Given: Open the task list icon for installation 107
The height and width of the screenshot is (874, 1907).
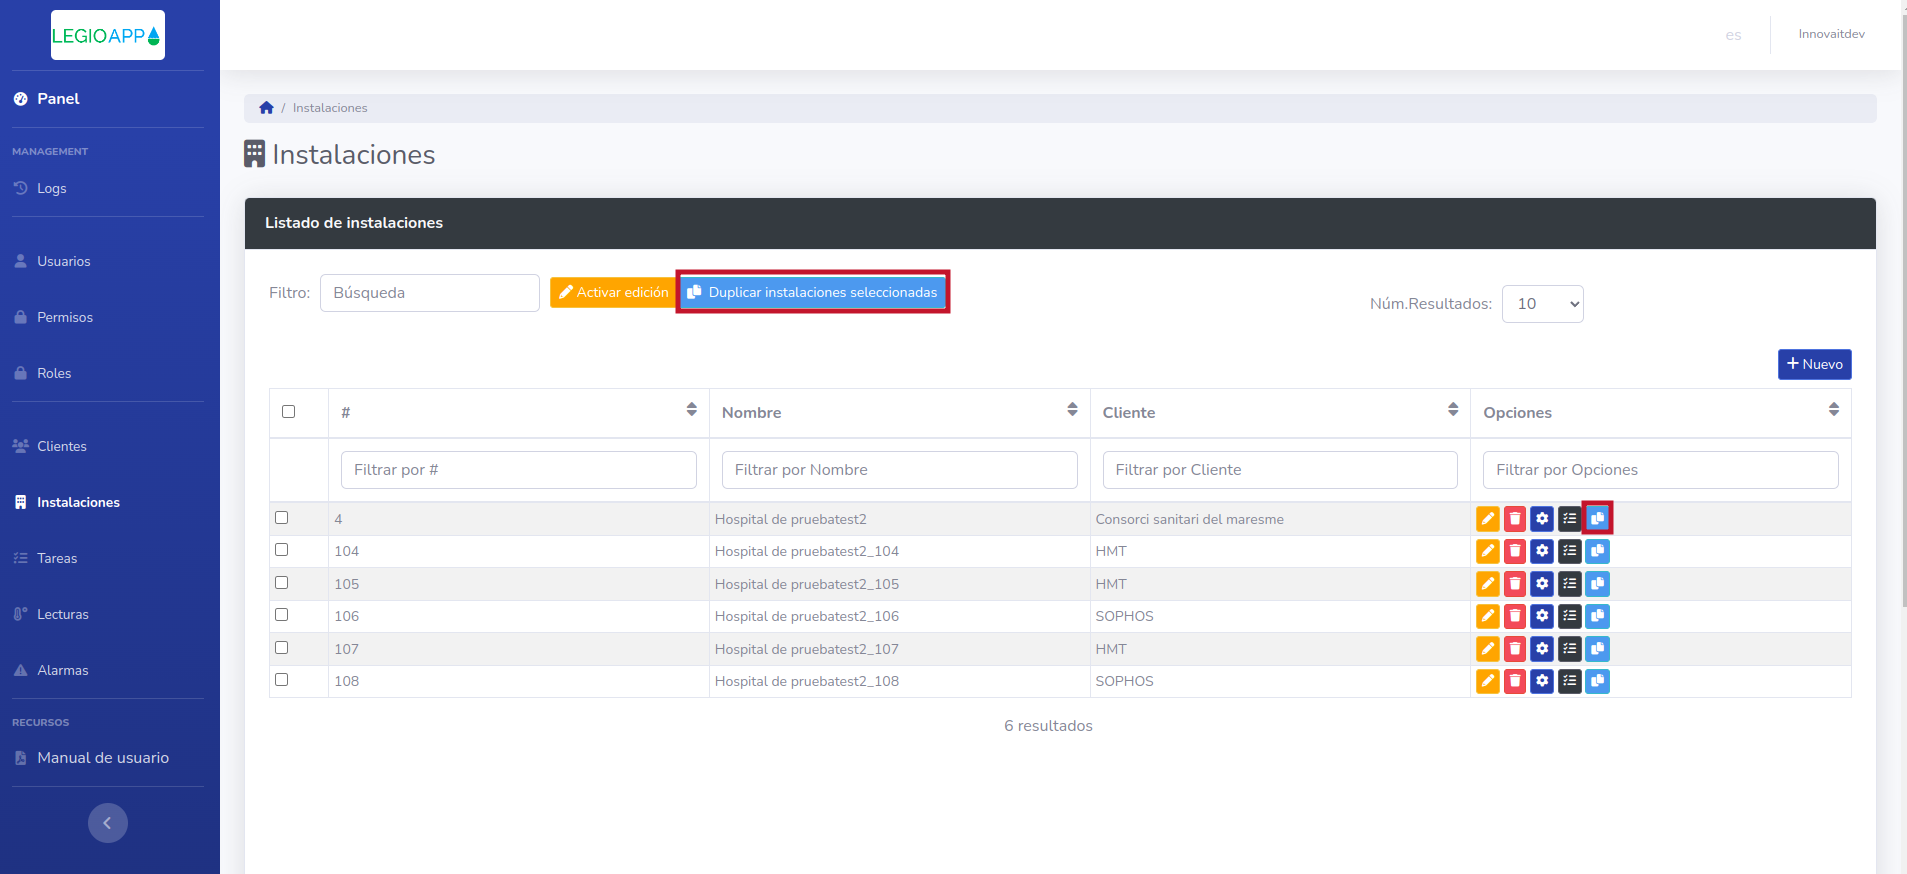Looking at the screenshot, I should (1570, 649).
